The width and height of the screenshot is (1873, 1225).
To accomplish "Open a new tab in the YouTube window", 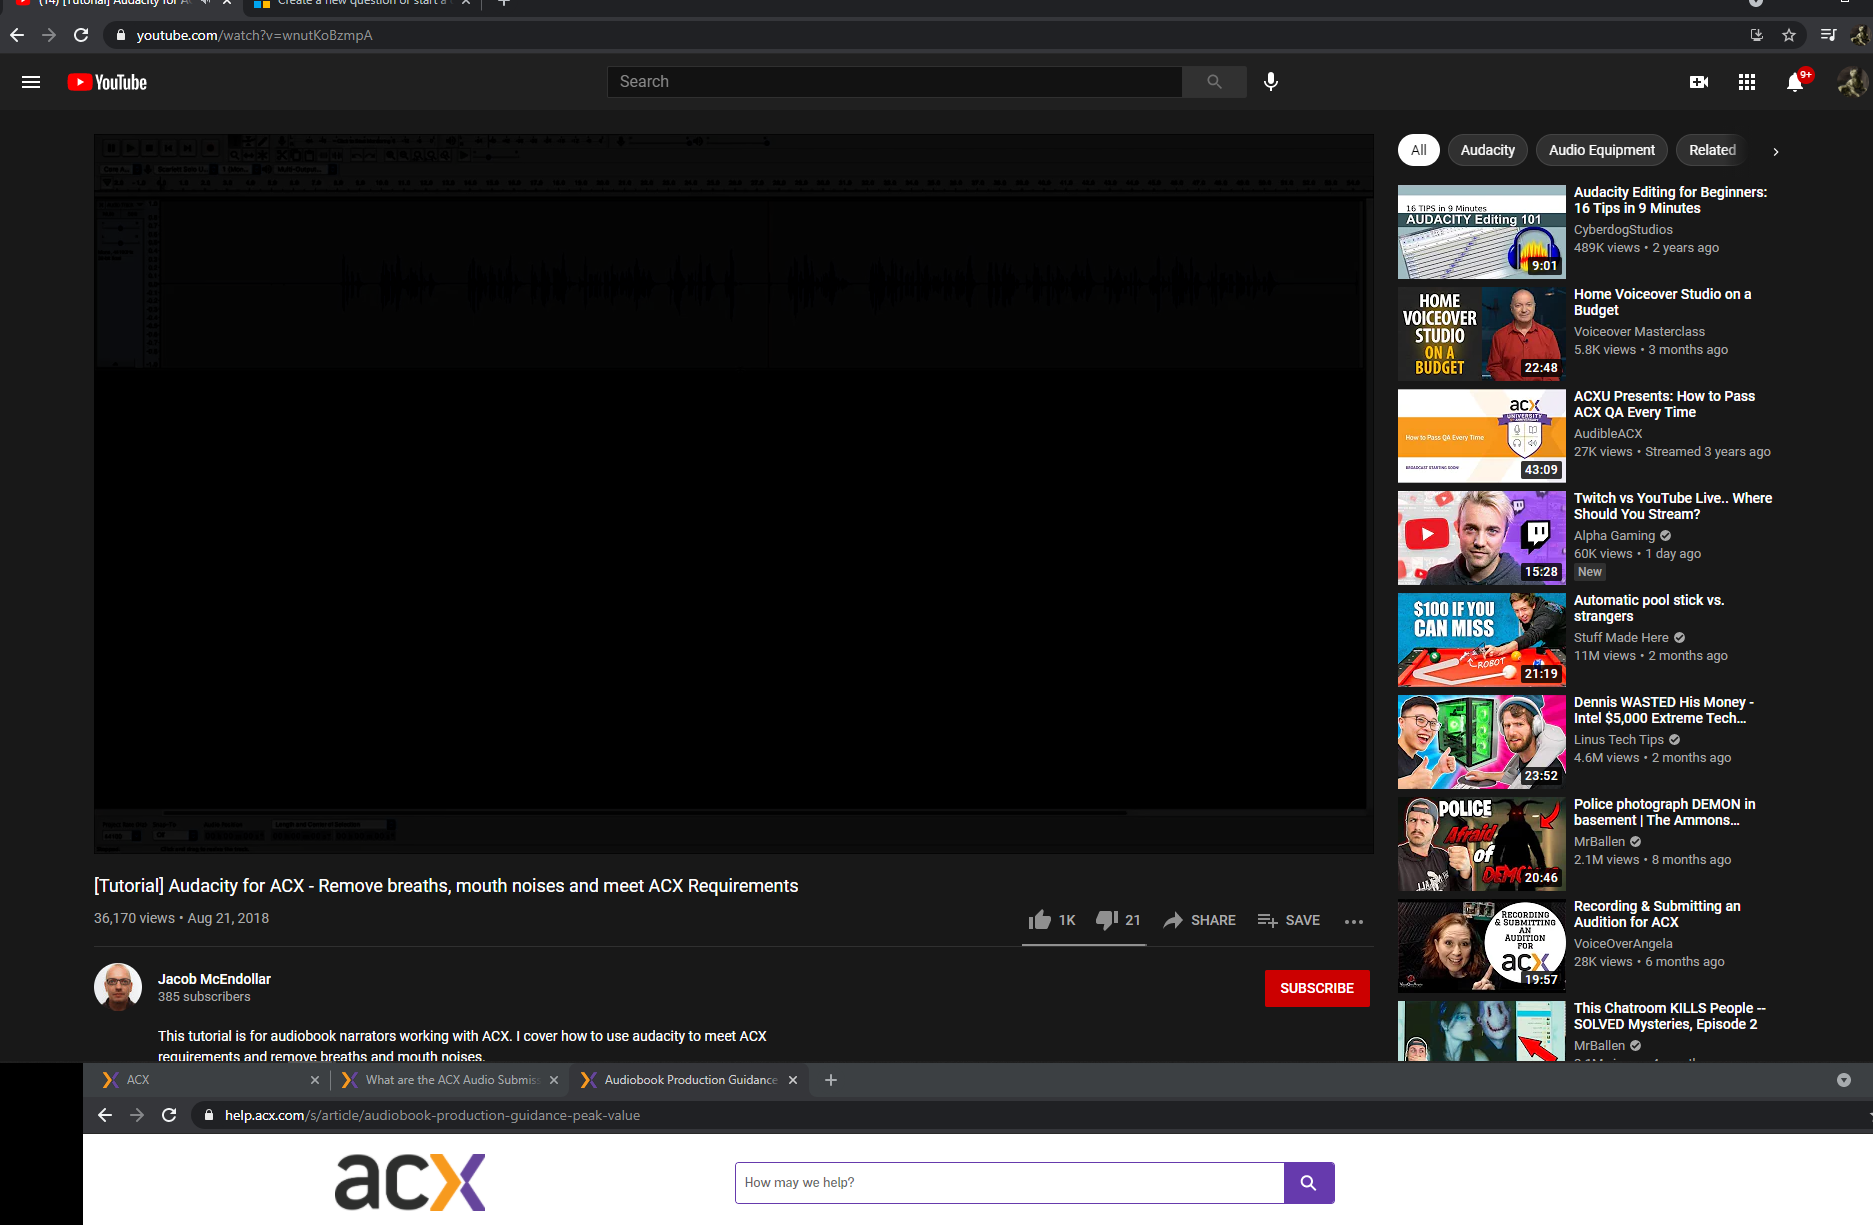I will point(504,3).
